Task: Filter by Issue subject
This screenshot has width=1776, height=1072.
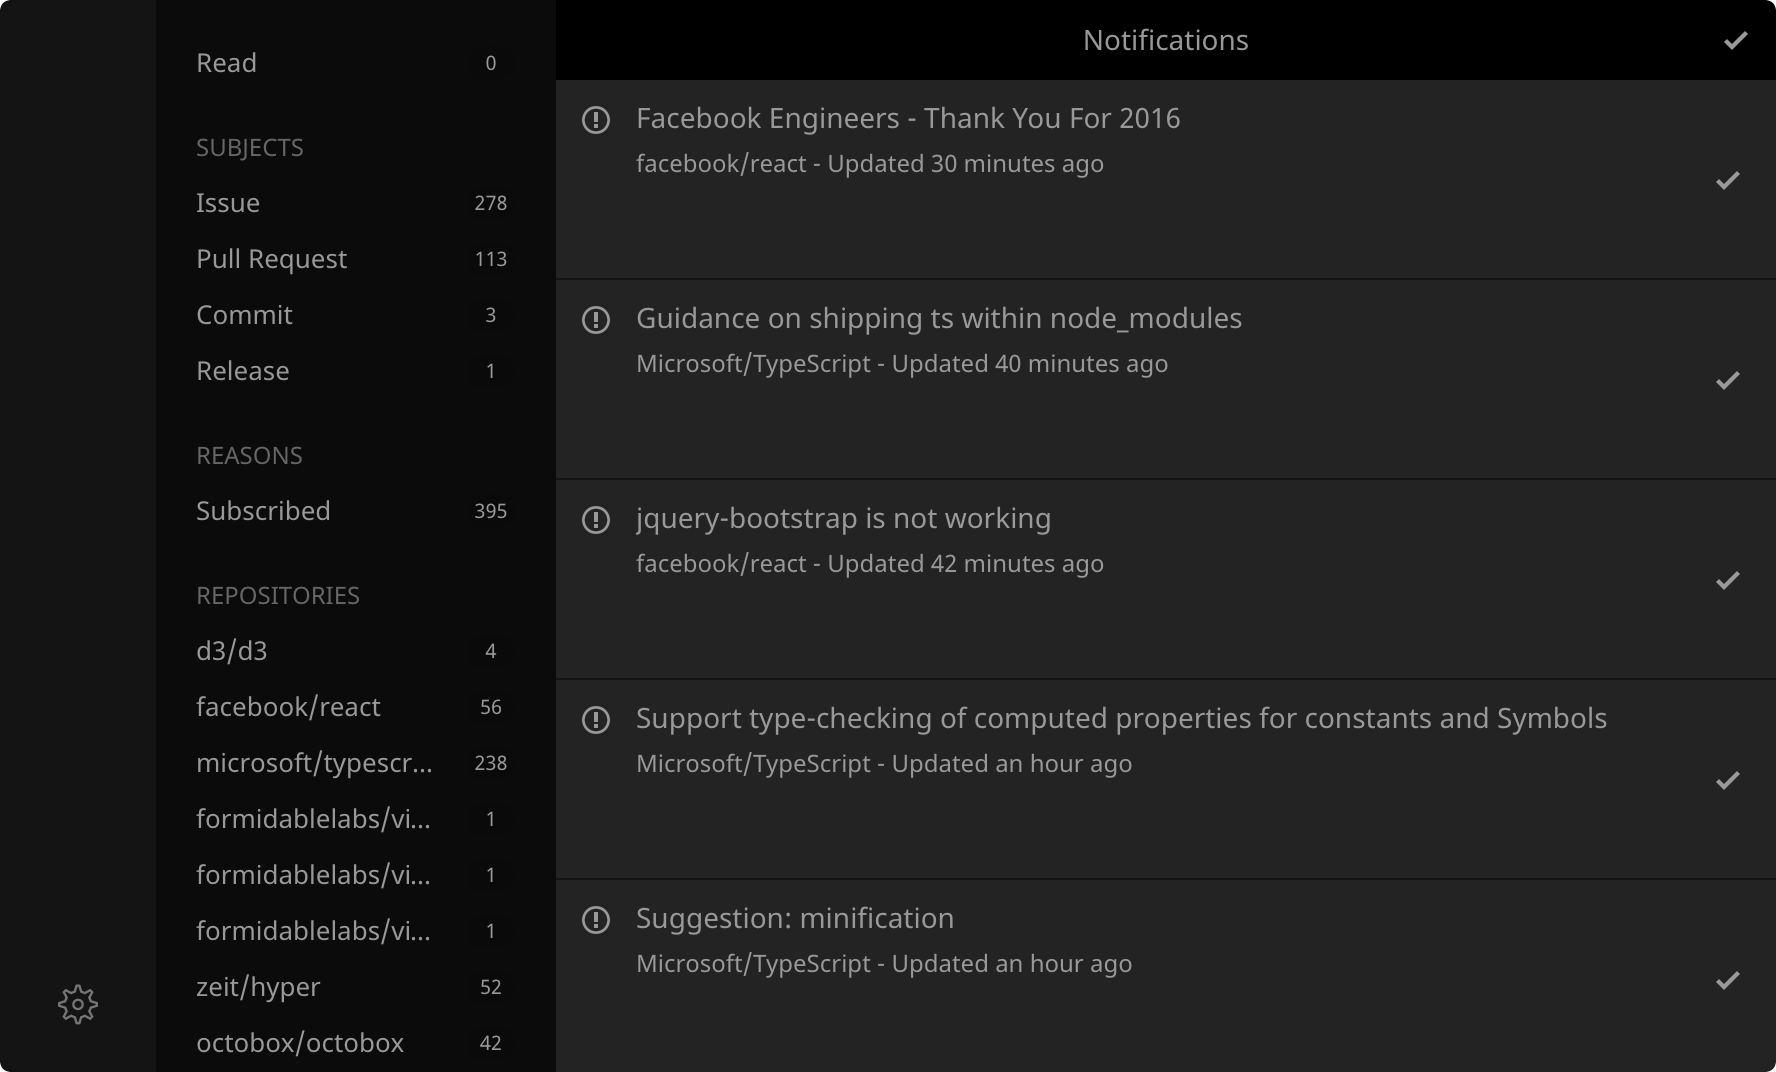Action: click(355, 203)
